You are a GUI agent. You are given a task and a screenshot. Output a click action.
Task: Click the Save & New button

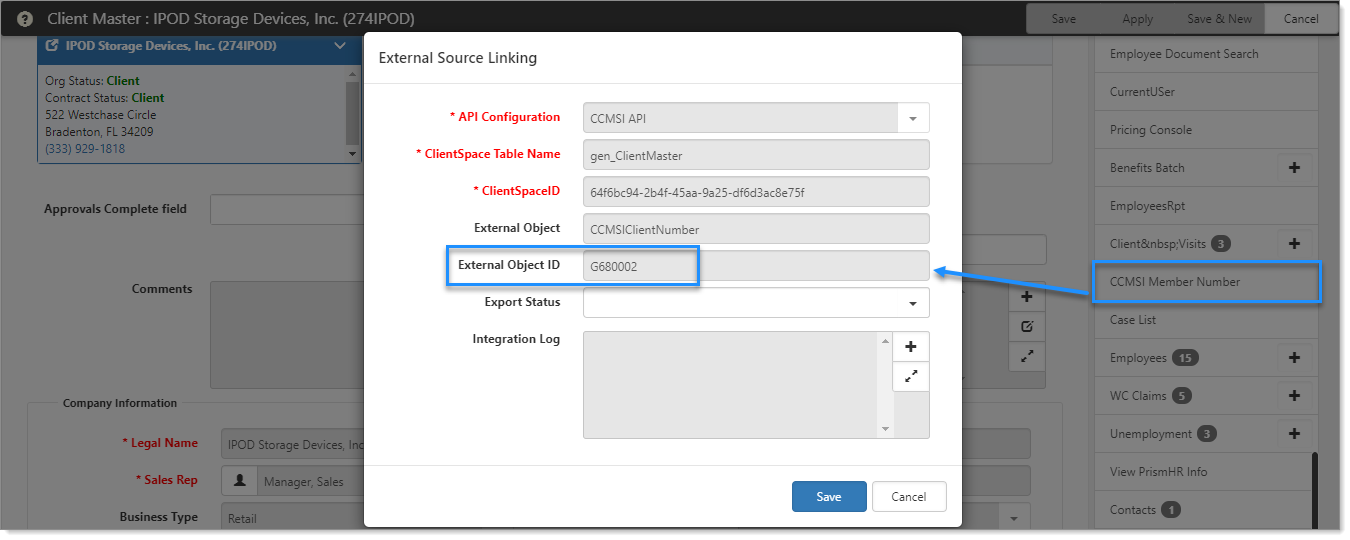(x=1219, y=19)
